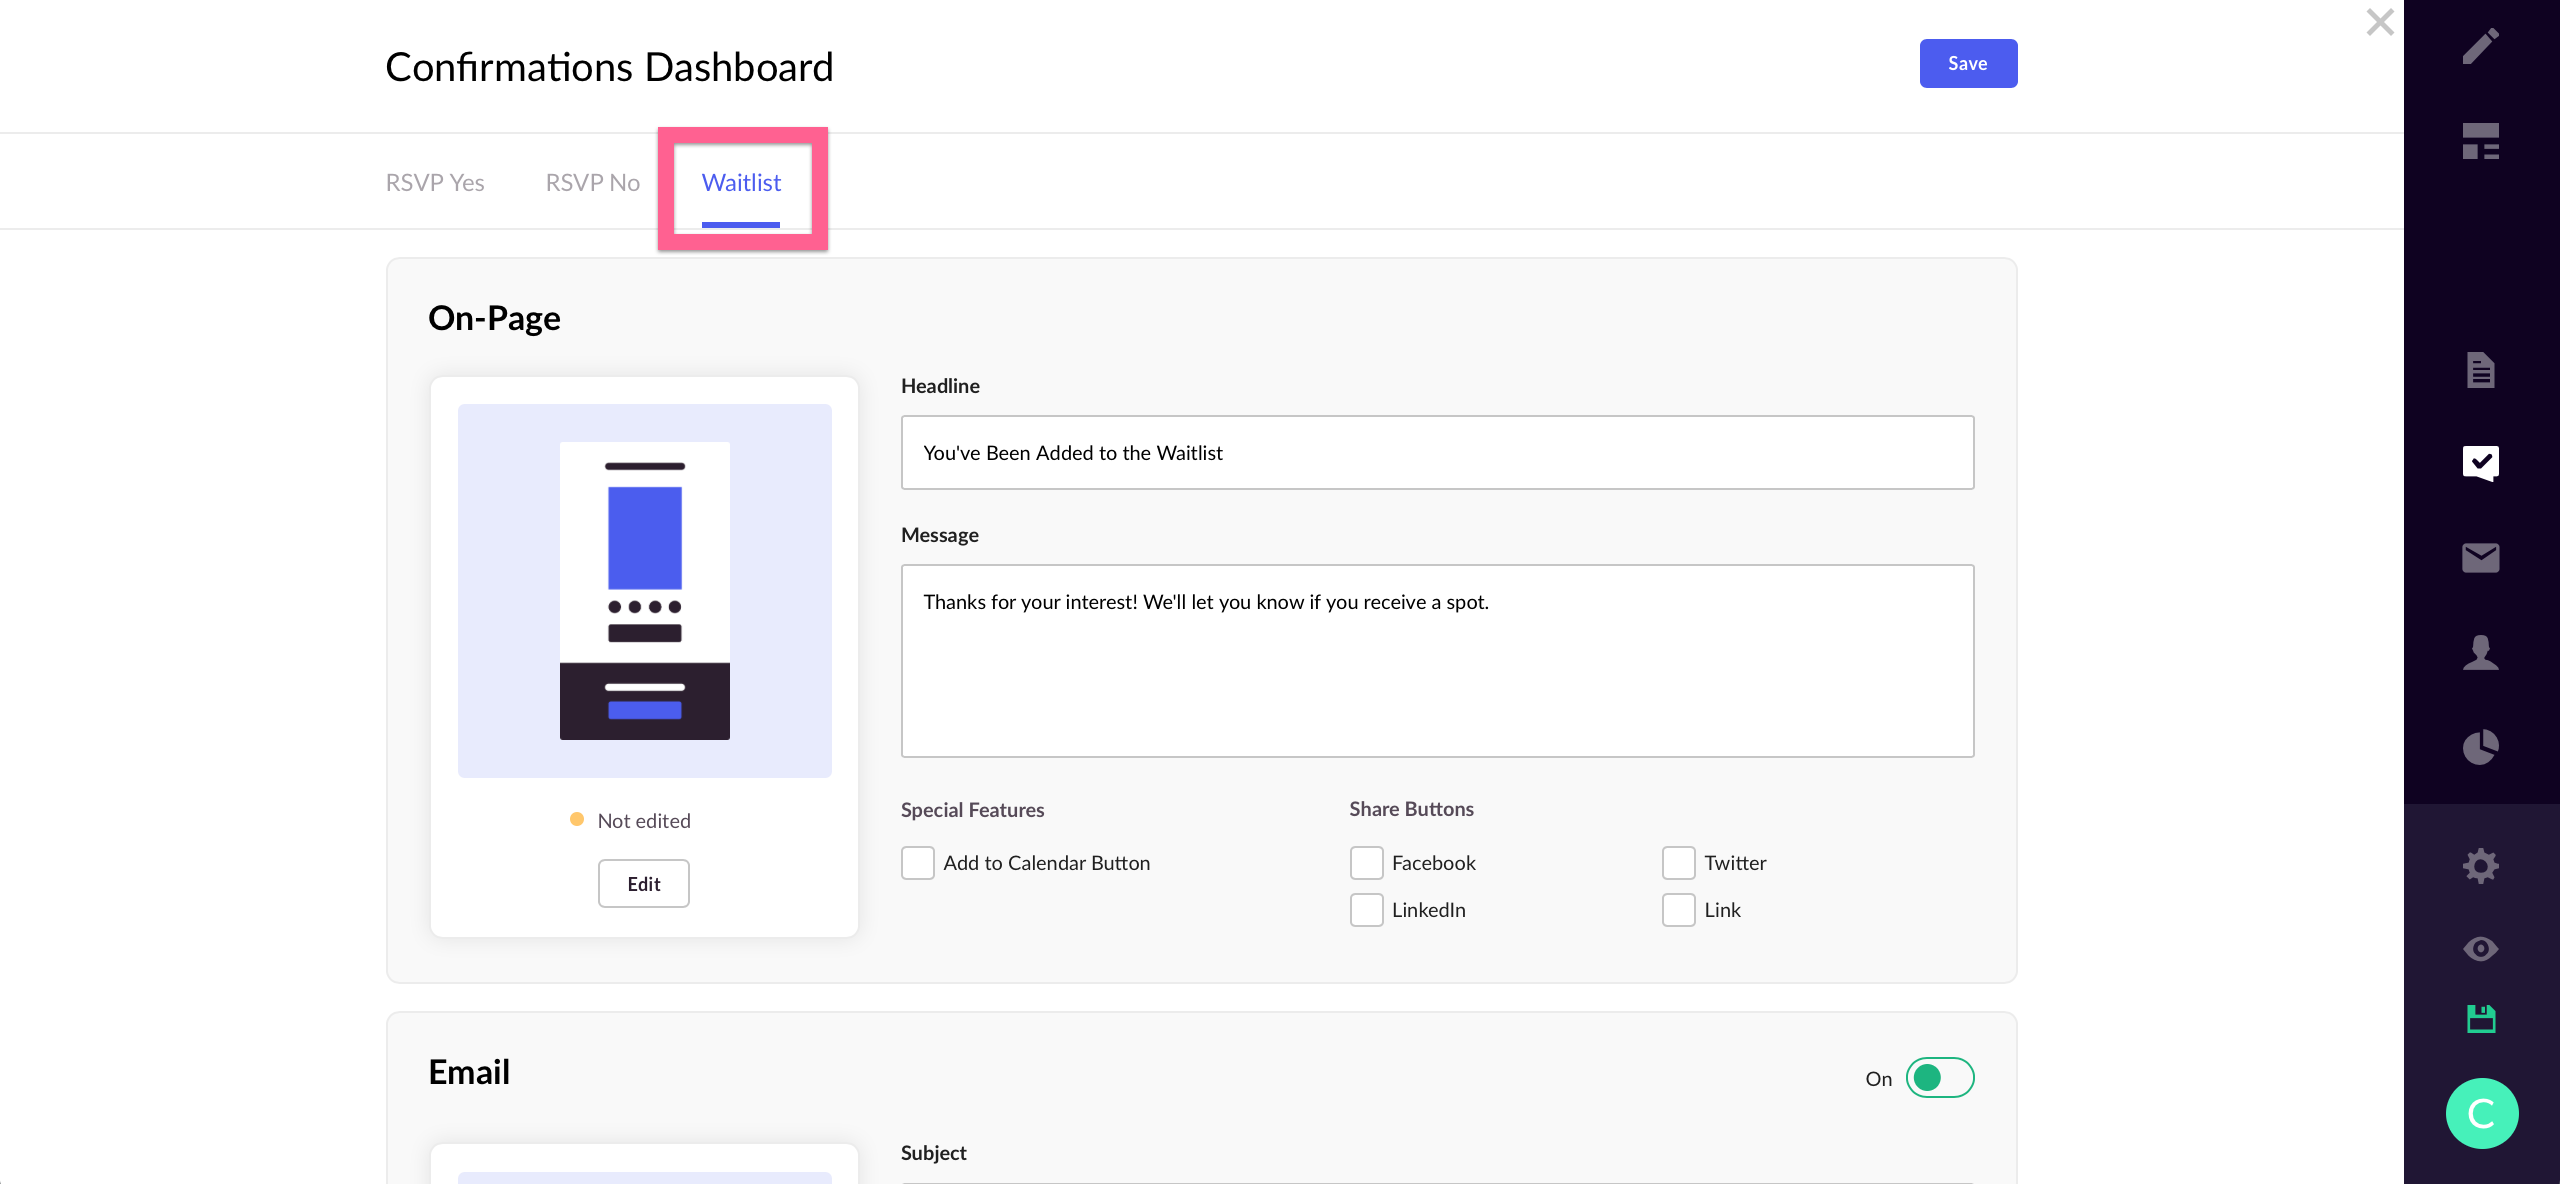Check the Add to Calendar Button box
Screen dimensions: 2560x1184
click(917, 863)
